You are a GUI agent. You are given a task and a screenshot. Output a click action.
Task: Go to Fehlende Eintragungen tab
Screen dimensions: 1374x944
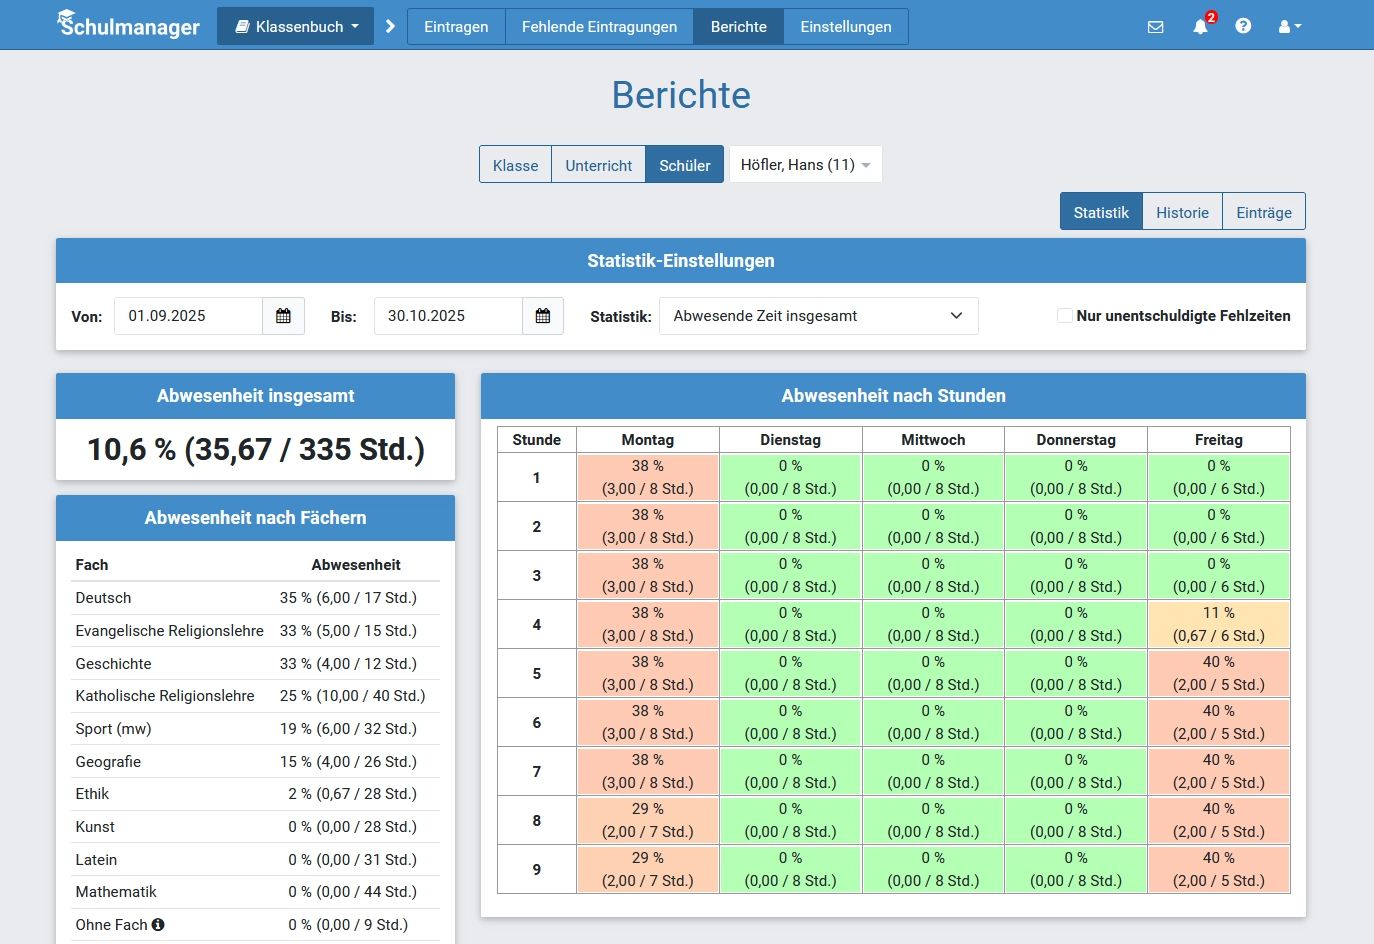[x=599, y=27]
